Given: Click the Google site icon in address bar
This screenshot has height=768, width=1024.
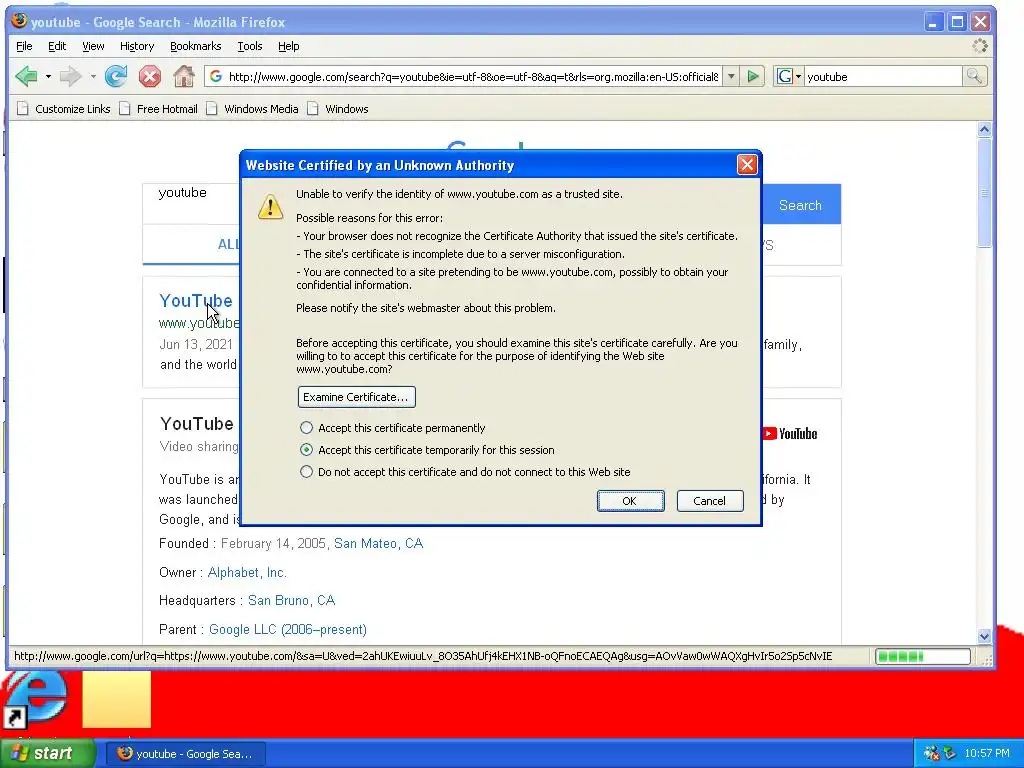Looking at the screenshot, I should 216,76.
